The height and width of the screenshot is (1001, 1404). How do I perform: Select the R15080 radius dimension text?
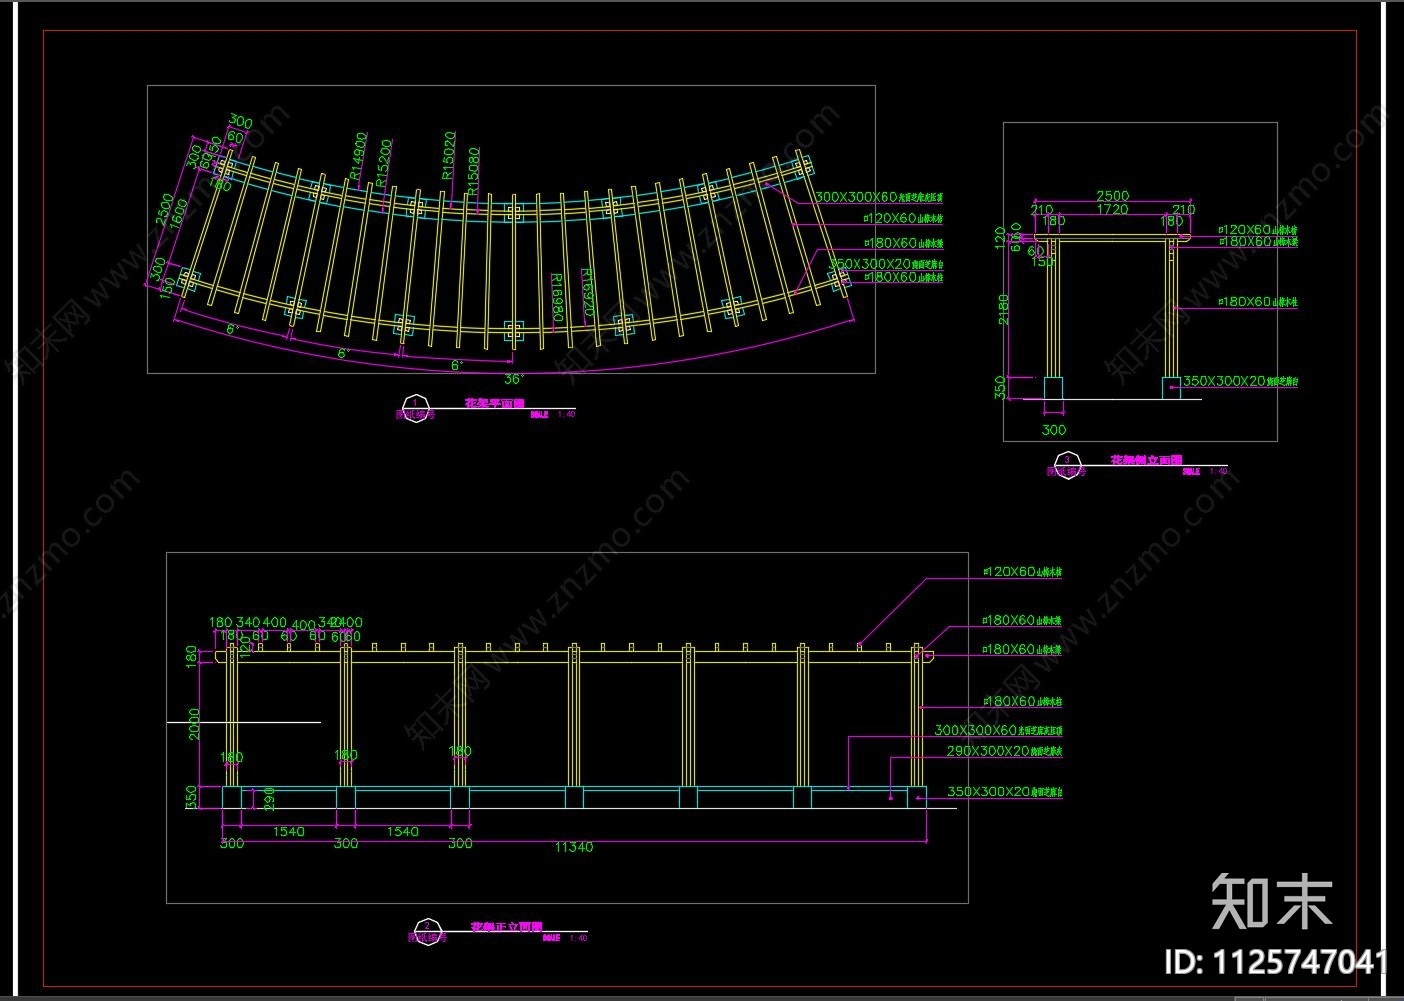[x=473, y=171]
